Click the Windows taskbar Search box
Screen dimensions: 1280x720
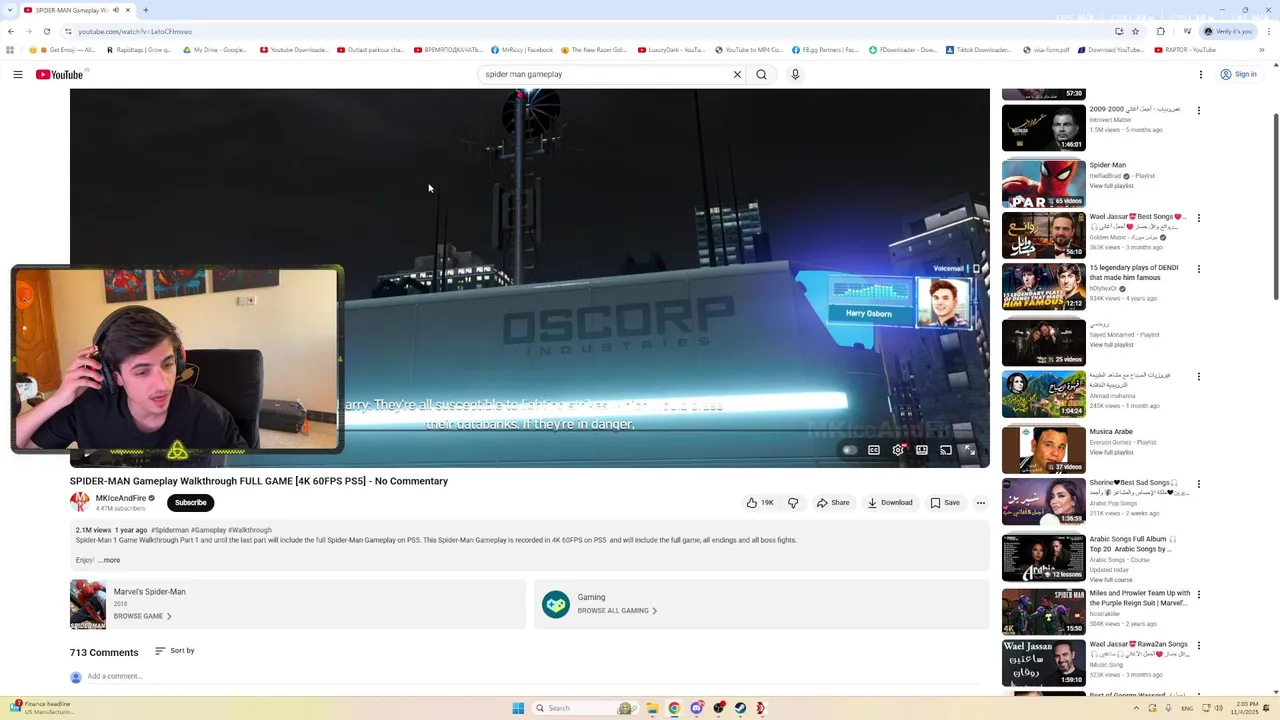pos(585,708)
